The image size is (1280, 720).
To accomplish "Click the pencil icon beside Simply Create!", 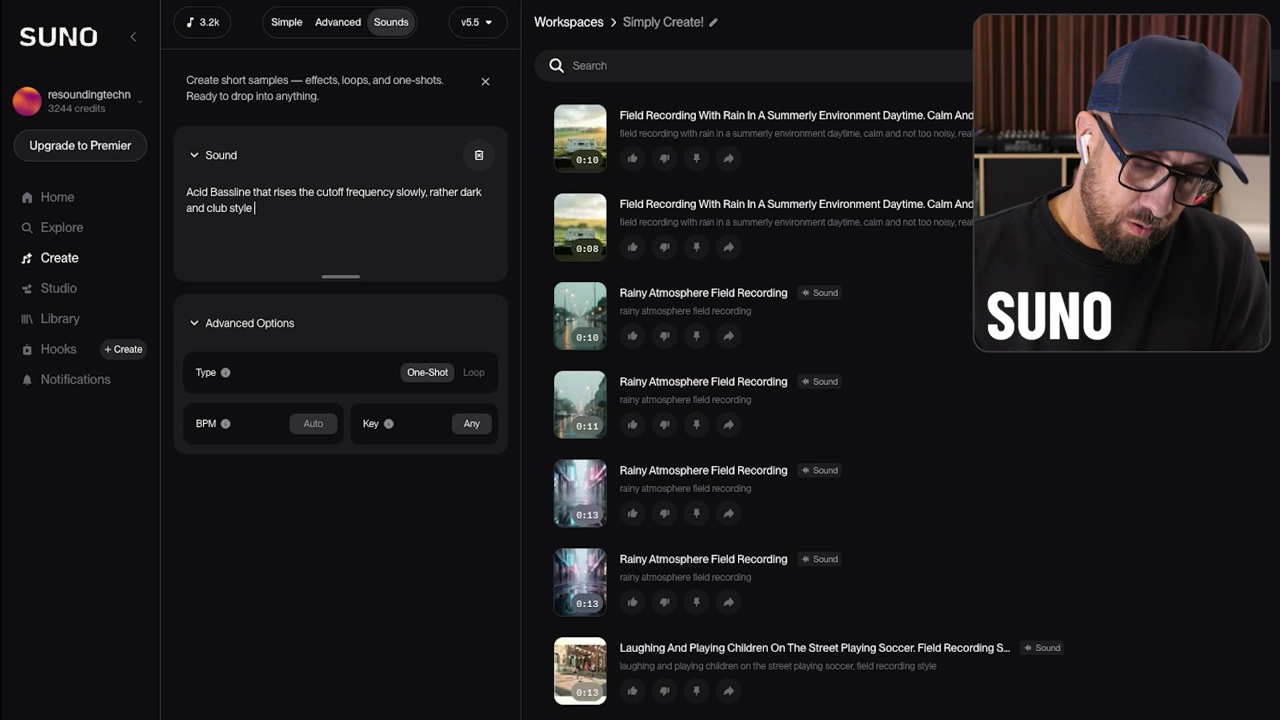I will click(714, 22).
